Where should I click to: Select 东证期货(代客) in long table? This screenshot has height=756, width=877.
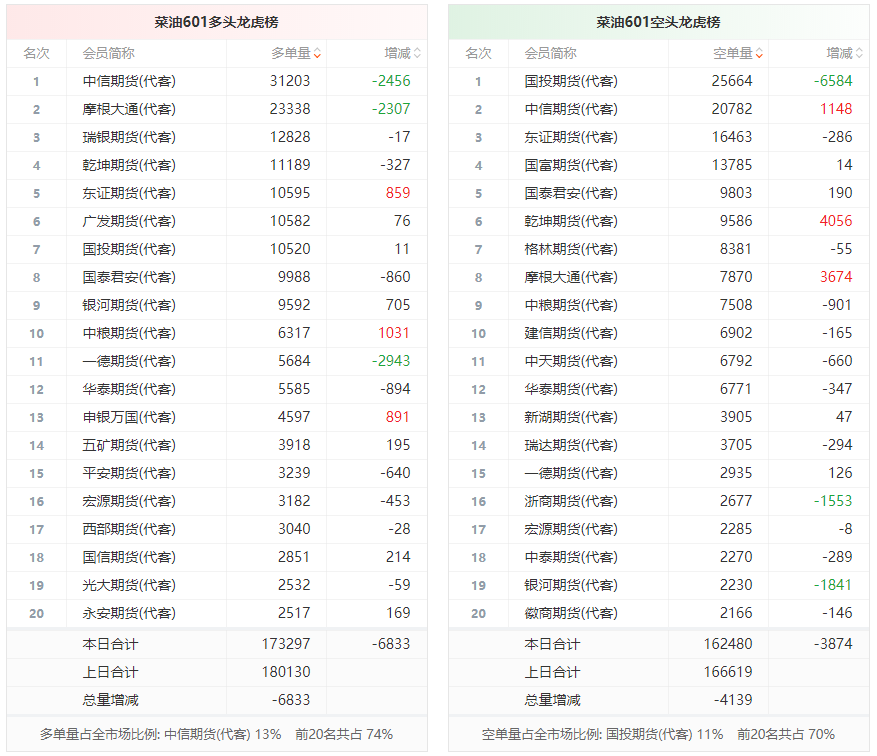[129, 193]
